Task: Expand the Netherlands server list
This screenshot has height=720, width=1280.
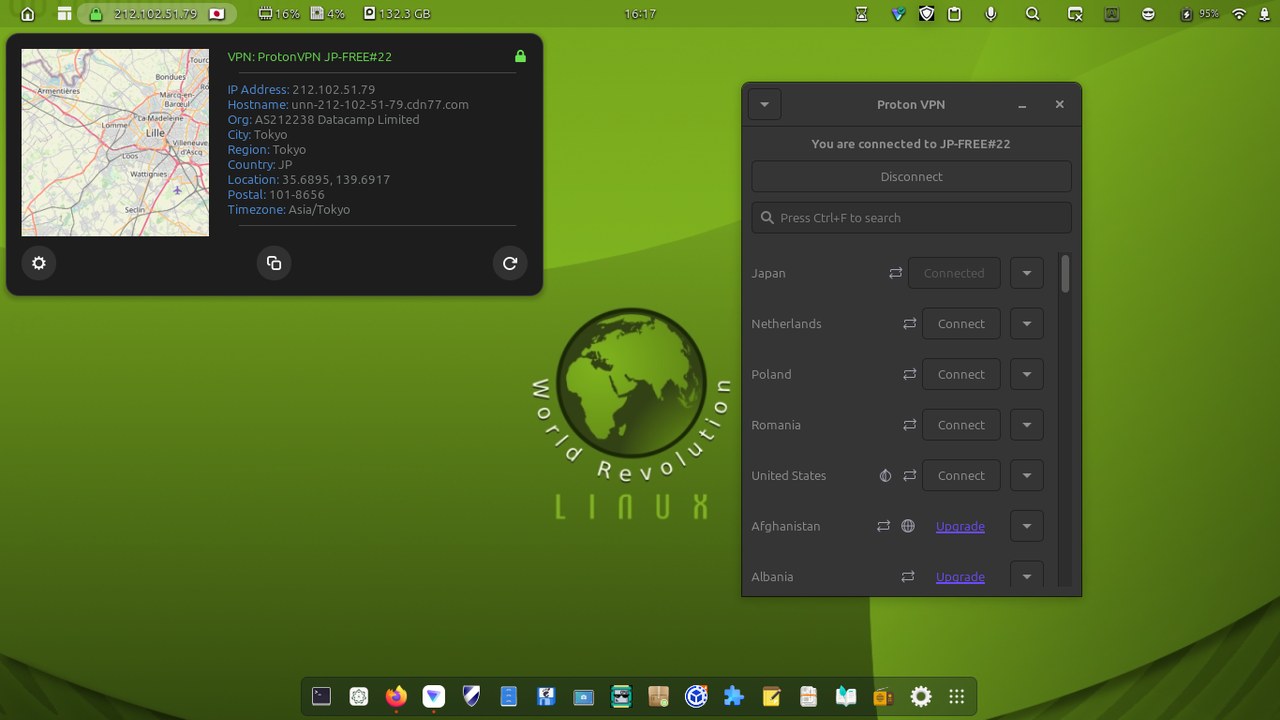Action: point(1027,324)
